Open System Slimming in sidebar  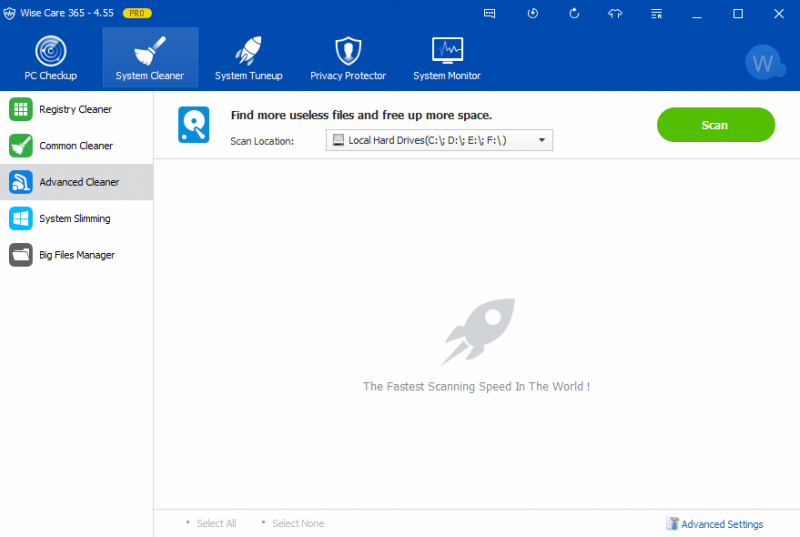(x=77, y=218)
